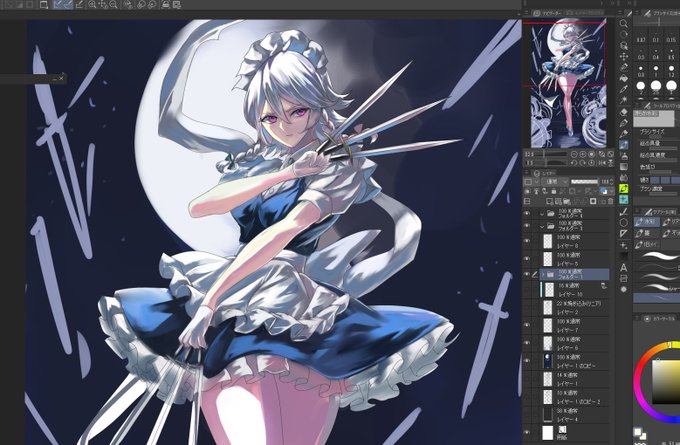680x445 pixels.
Task: Expand selected フォルダー 1 with its chevron
Action: (543, 275)
